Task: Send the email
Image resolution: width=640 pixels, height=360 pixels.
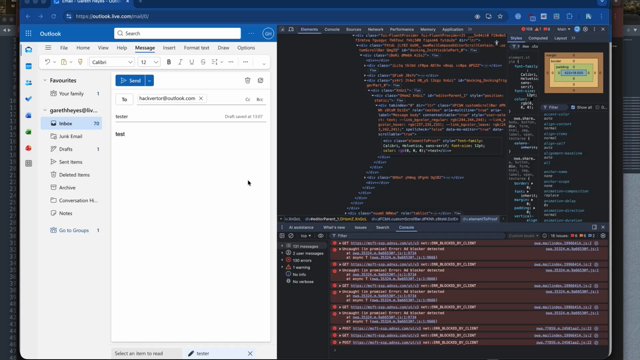Action: pos(131,80)
